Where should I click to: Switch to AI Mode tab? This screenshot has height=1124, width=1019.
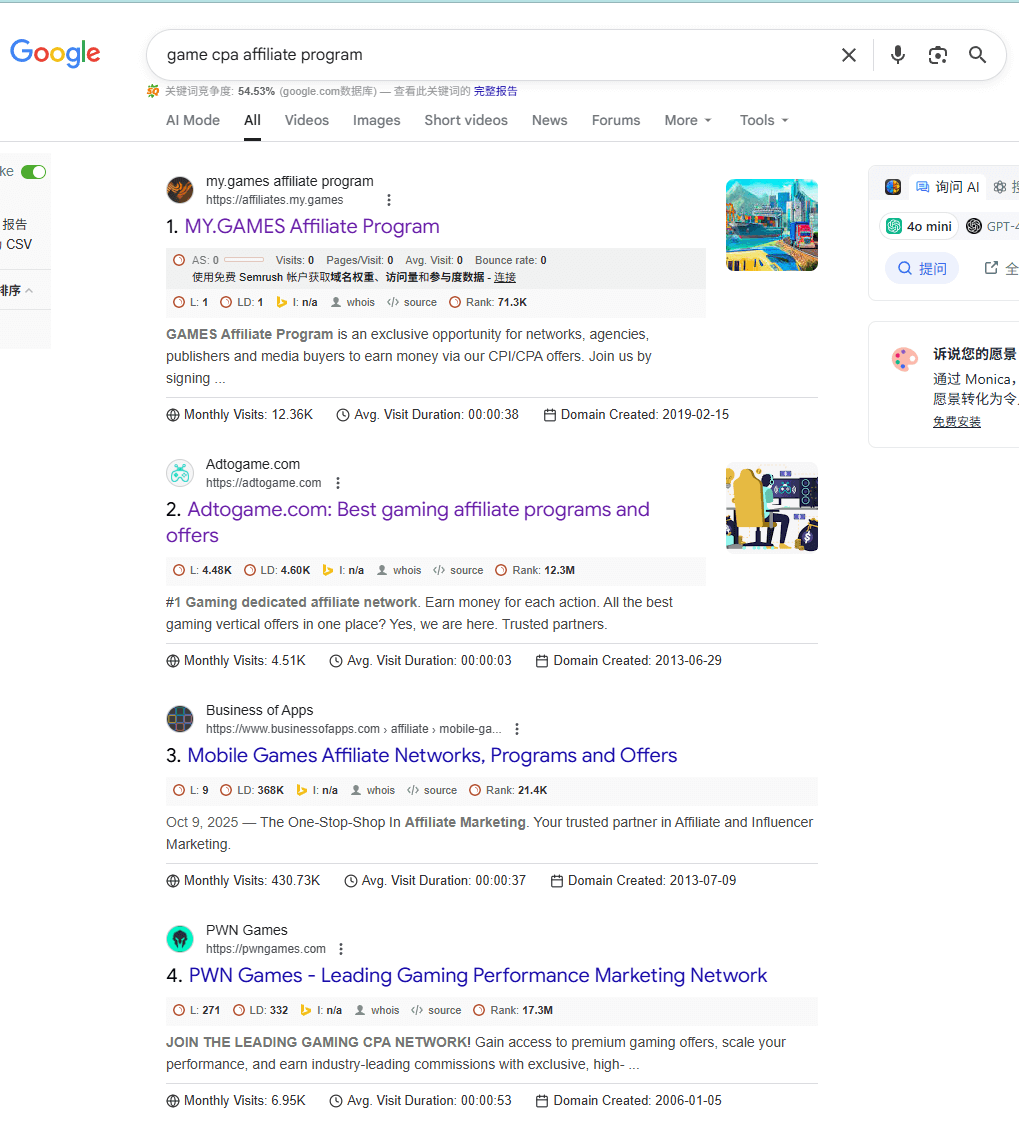tap(193, 120)
